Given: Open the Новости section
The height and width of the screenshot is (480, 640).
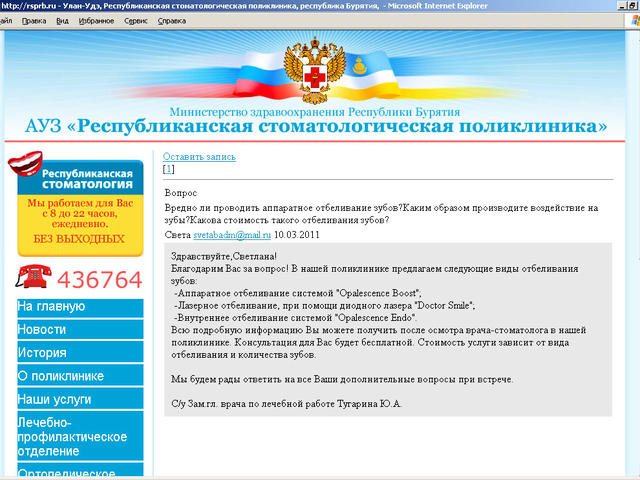Looking at the screenshot, I should [x=80, y=329].
